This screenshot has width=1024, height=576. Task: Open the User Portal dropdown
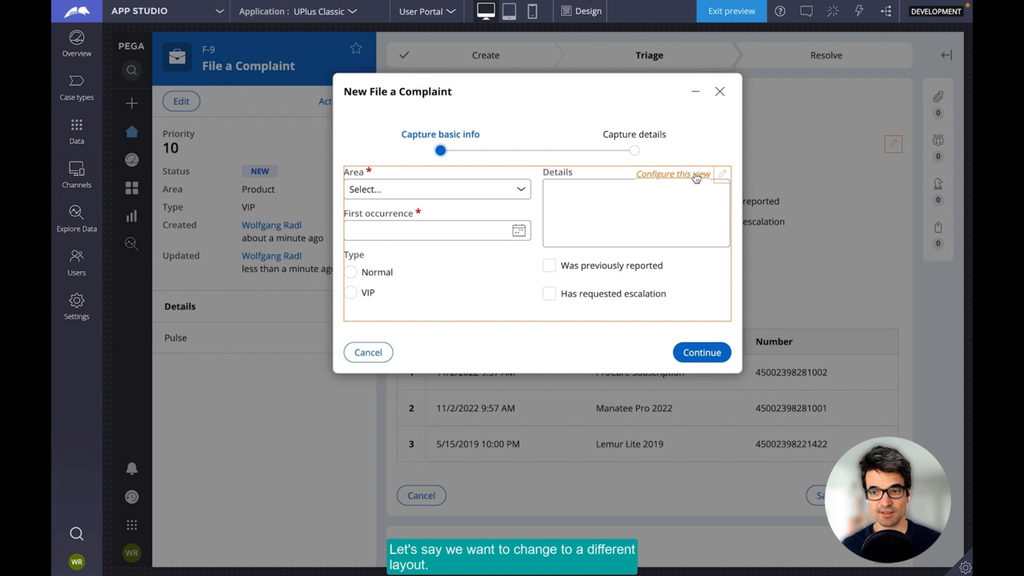[427, 12]
